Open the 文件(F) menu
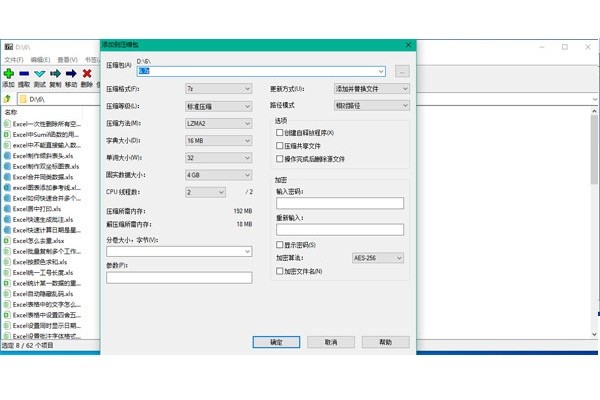Image resolution: width=600 pixels, height=400 pixels. click(13, 60)
